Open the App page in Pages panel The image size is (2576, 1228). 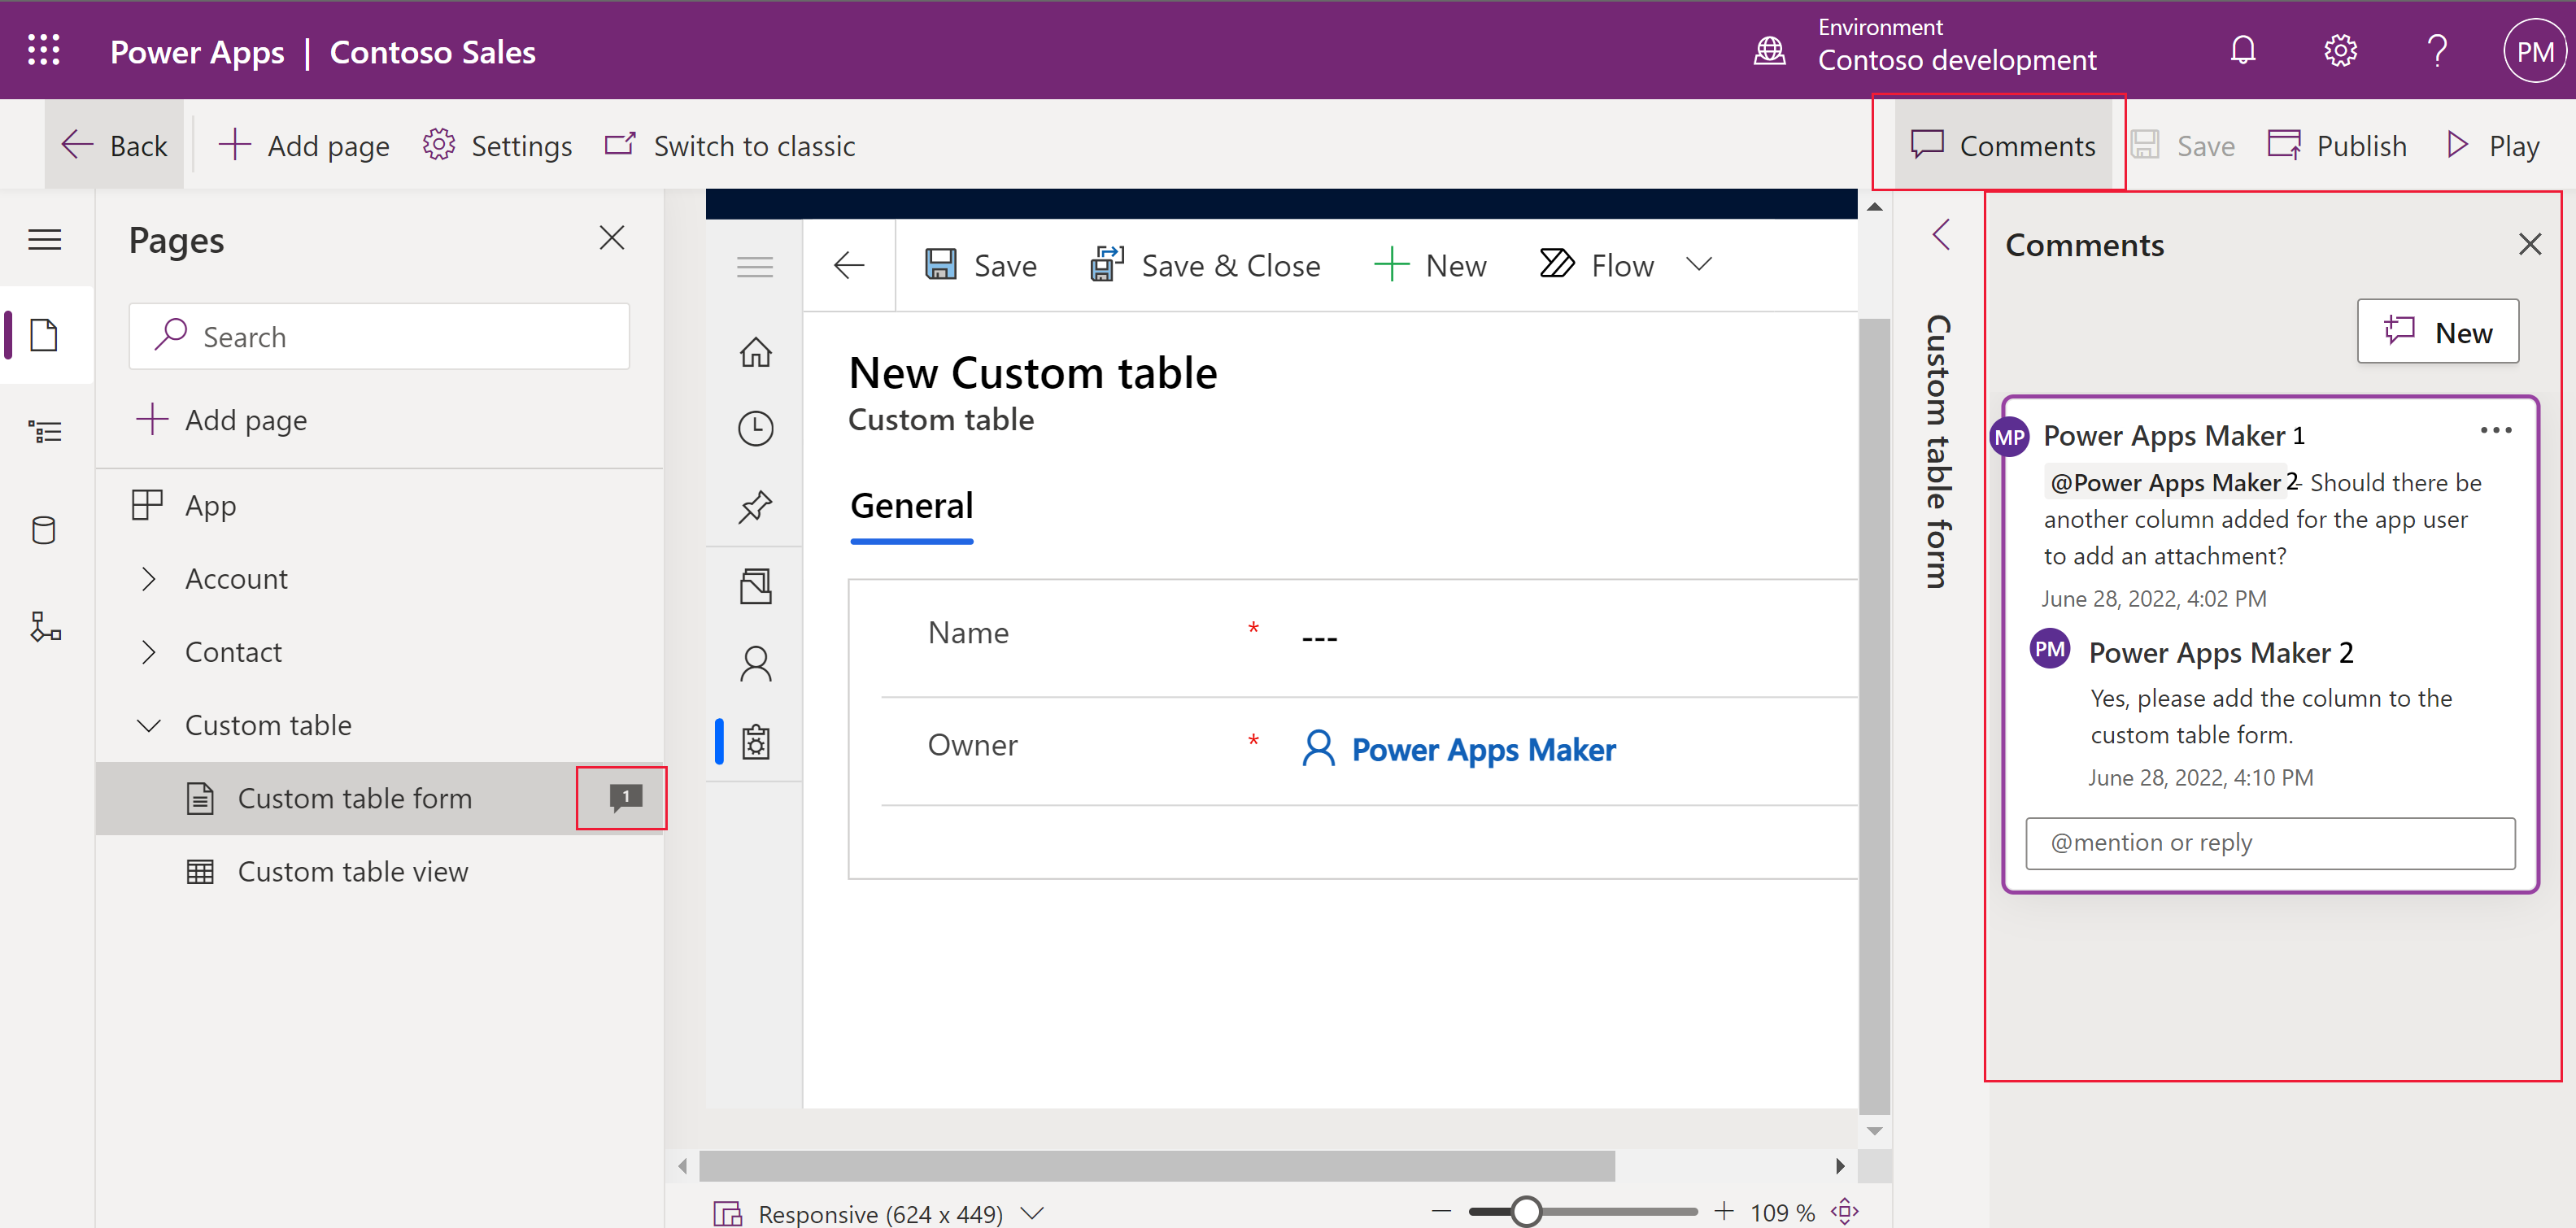[211, 504]
